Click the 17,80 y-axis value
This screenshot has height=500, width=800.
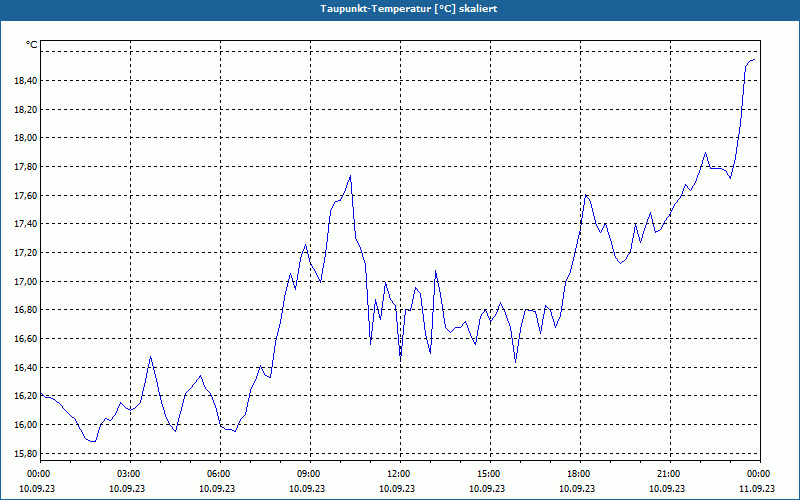pos(28,167)
